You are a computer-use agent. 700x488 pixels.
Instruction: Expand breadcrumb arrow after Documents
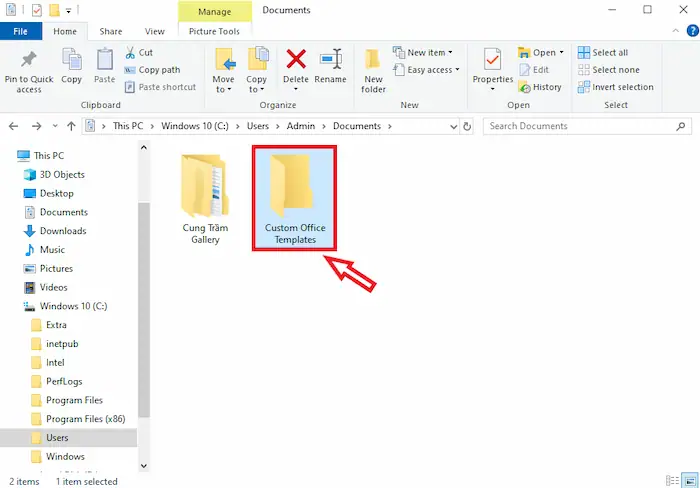[390, 126]
